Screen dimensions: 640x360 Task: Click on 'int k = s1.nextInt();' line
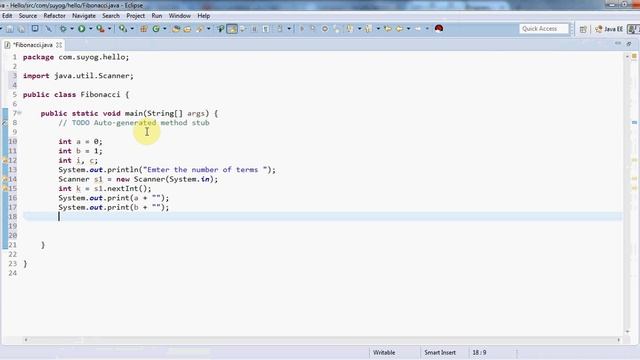tap(104, 189)
